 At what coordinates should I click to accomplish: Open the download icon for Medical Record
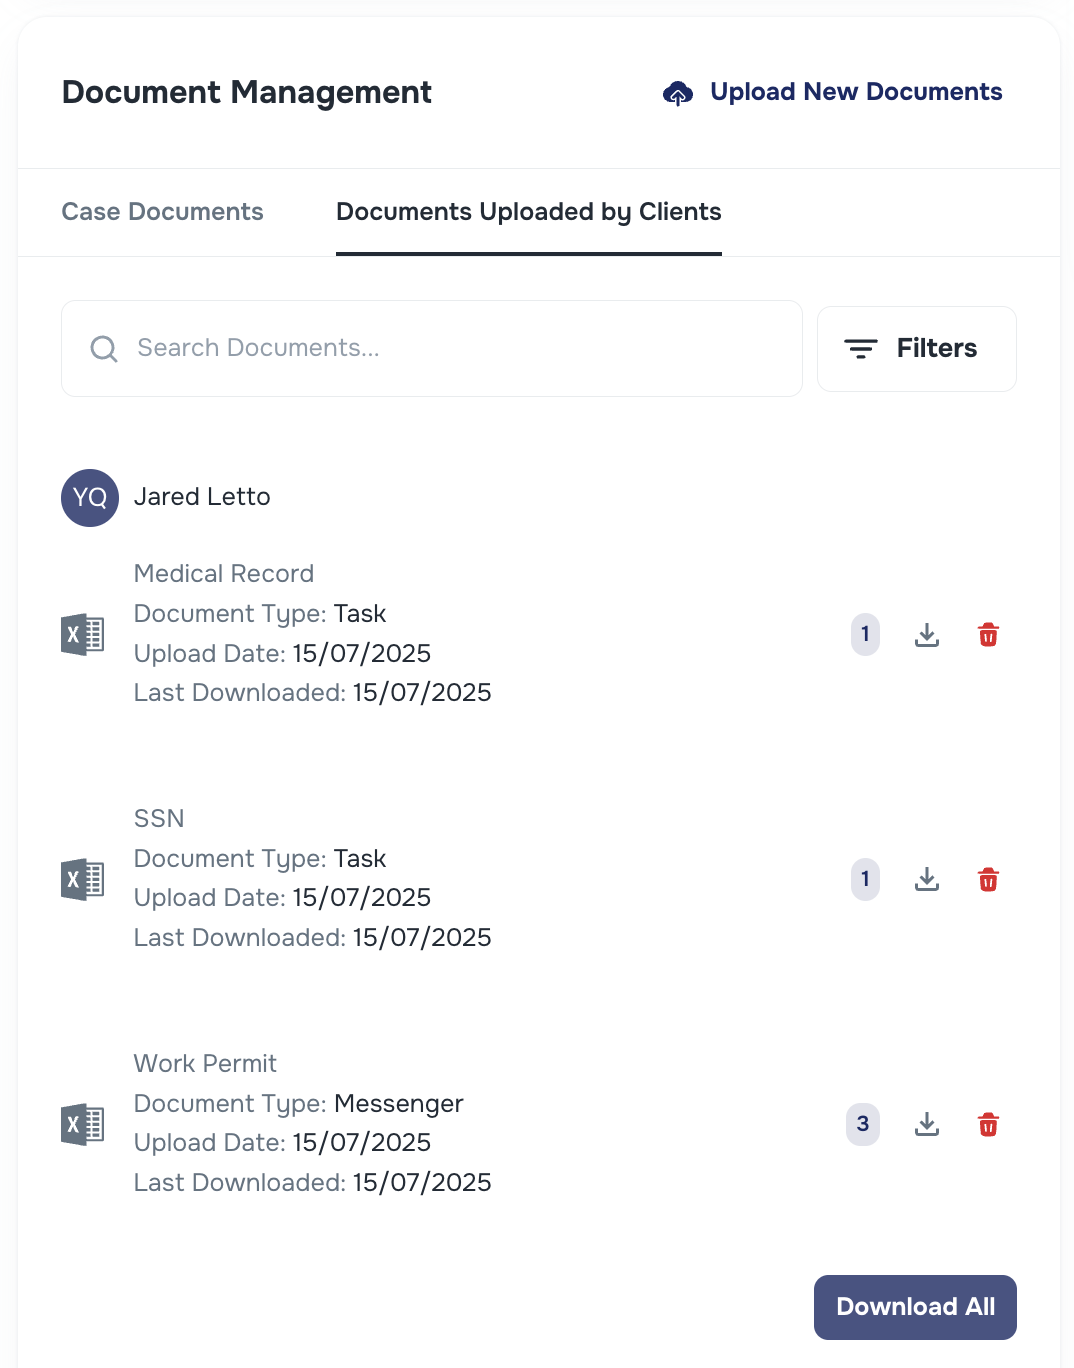(x=926, y=634)
